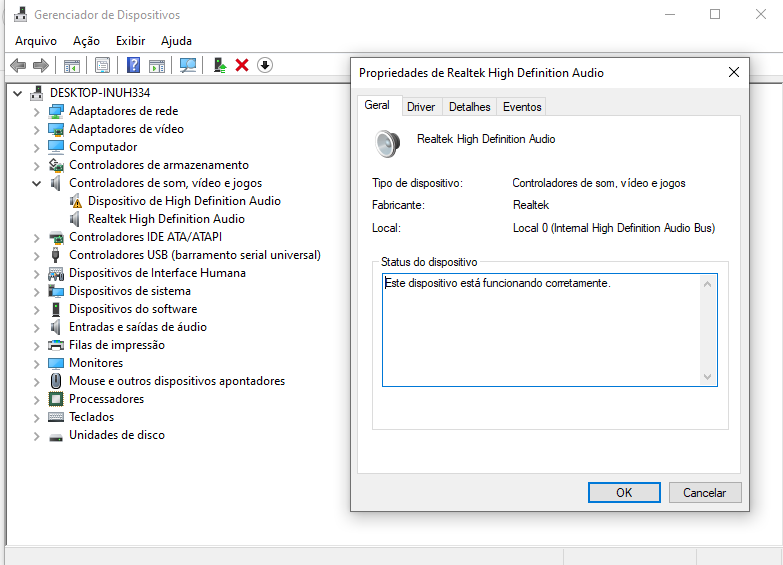Click the Dispositivos de Interface Humana icon
Viewport: 783px width, 565px height.
pyautogui.click(x=56, y=273)
